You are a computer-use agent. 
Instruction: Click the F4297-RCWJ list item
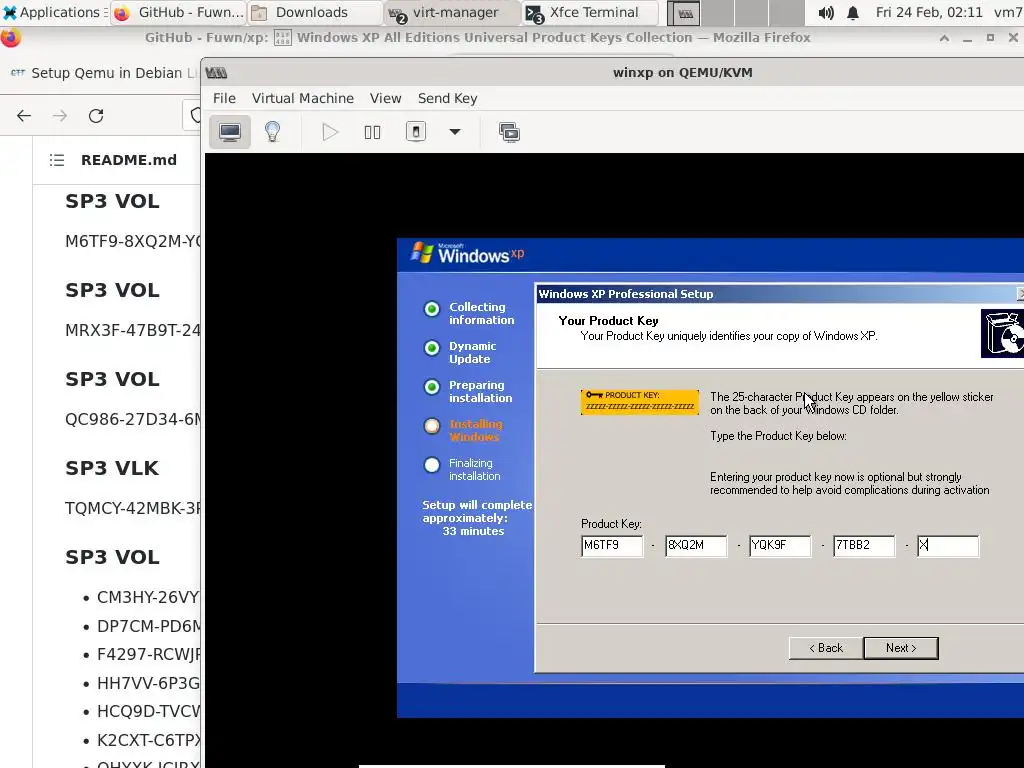[x=149, y=654]
